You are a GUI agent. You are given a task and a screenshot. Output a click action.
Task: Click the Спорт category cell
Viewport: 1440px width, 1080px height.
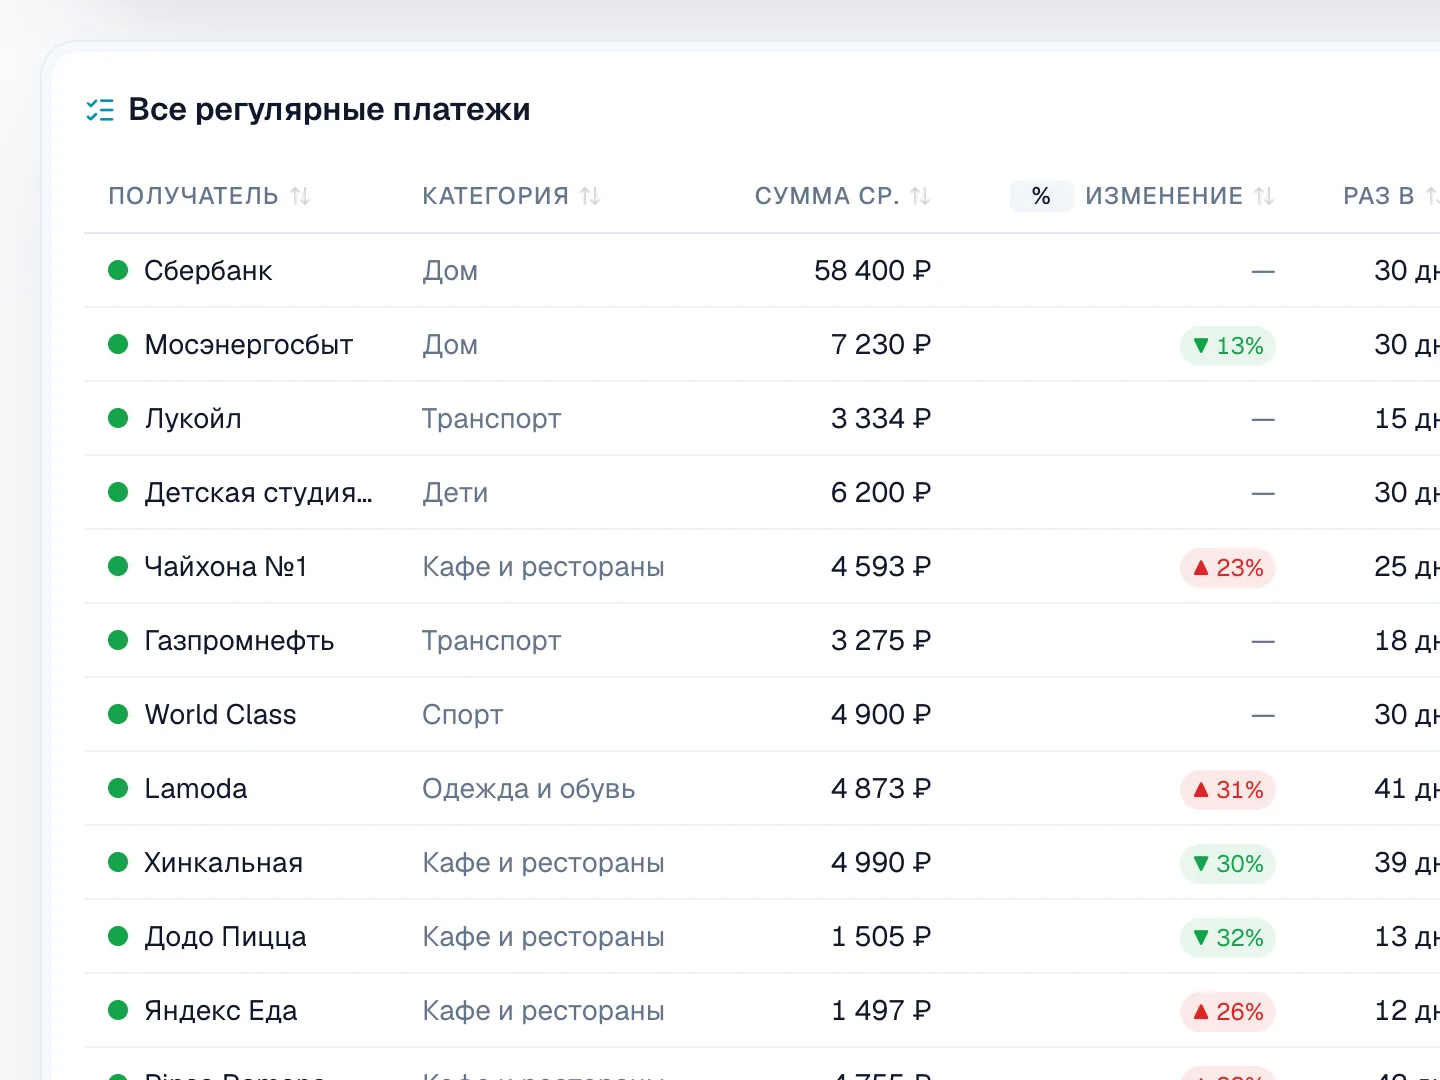462,715
